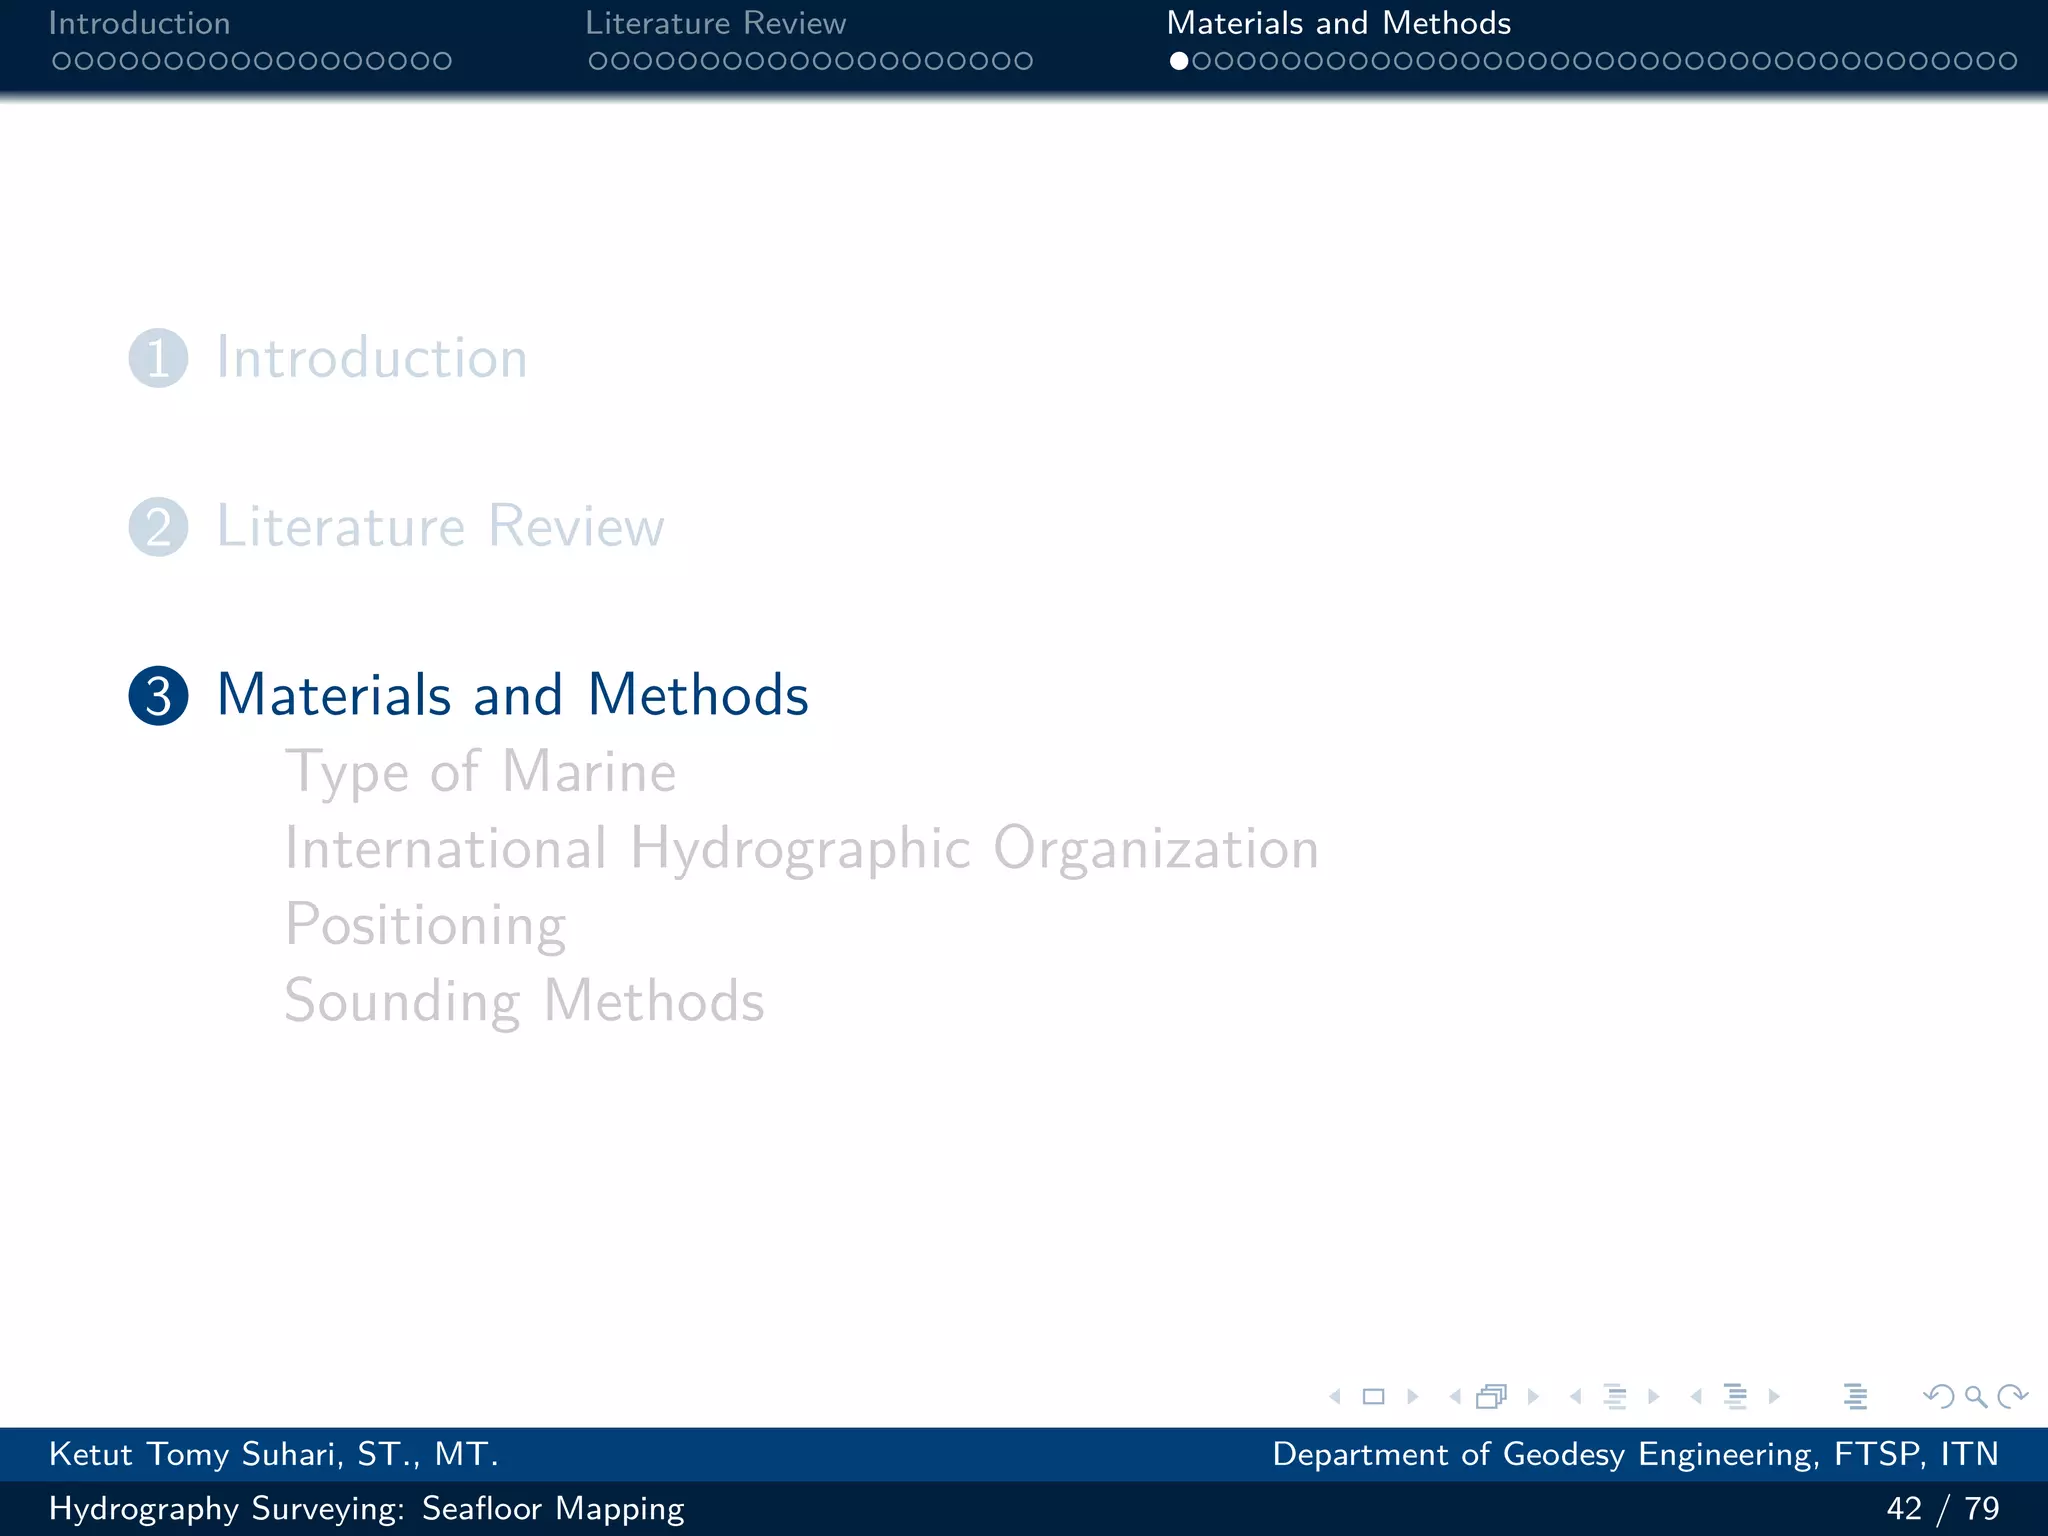Jump to previous section using the arrow left of the section icon
This screenshot has height=1536, width=2048.
coord(1696,1396)
